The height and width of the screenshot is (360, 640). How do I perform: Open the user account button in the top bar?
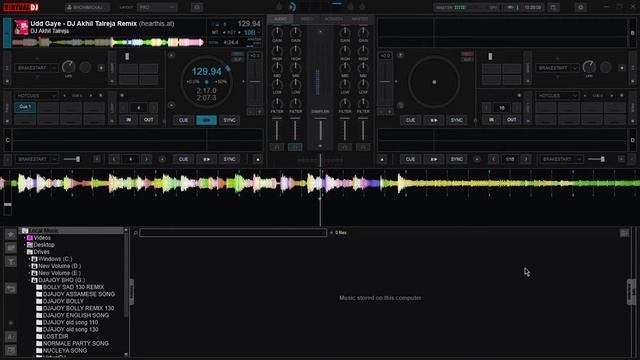tap(87, 7)
